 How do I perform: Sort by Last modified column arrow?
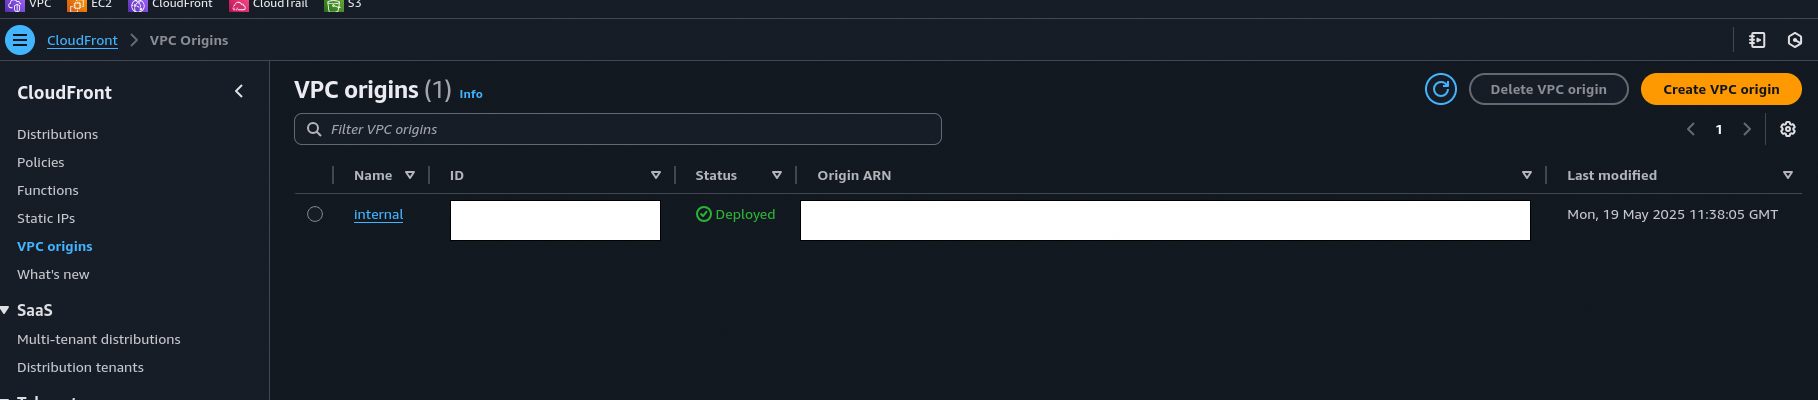click(1788, 175)
